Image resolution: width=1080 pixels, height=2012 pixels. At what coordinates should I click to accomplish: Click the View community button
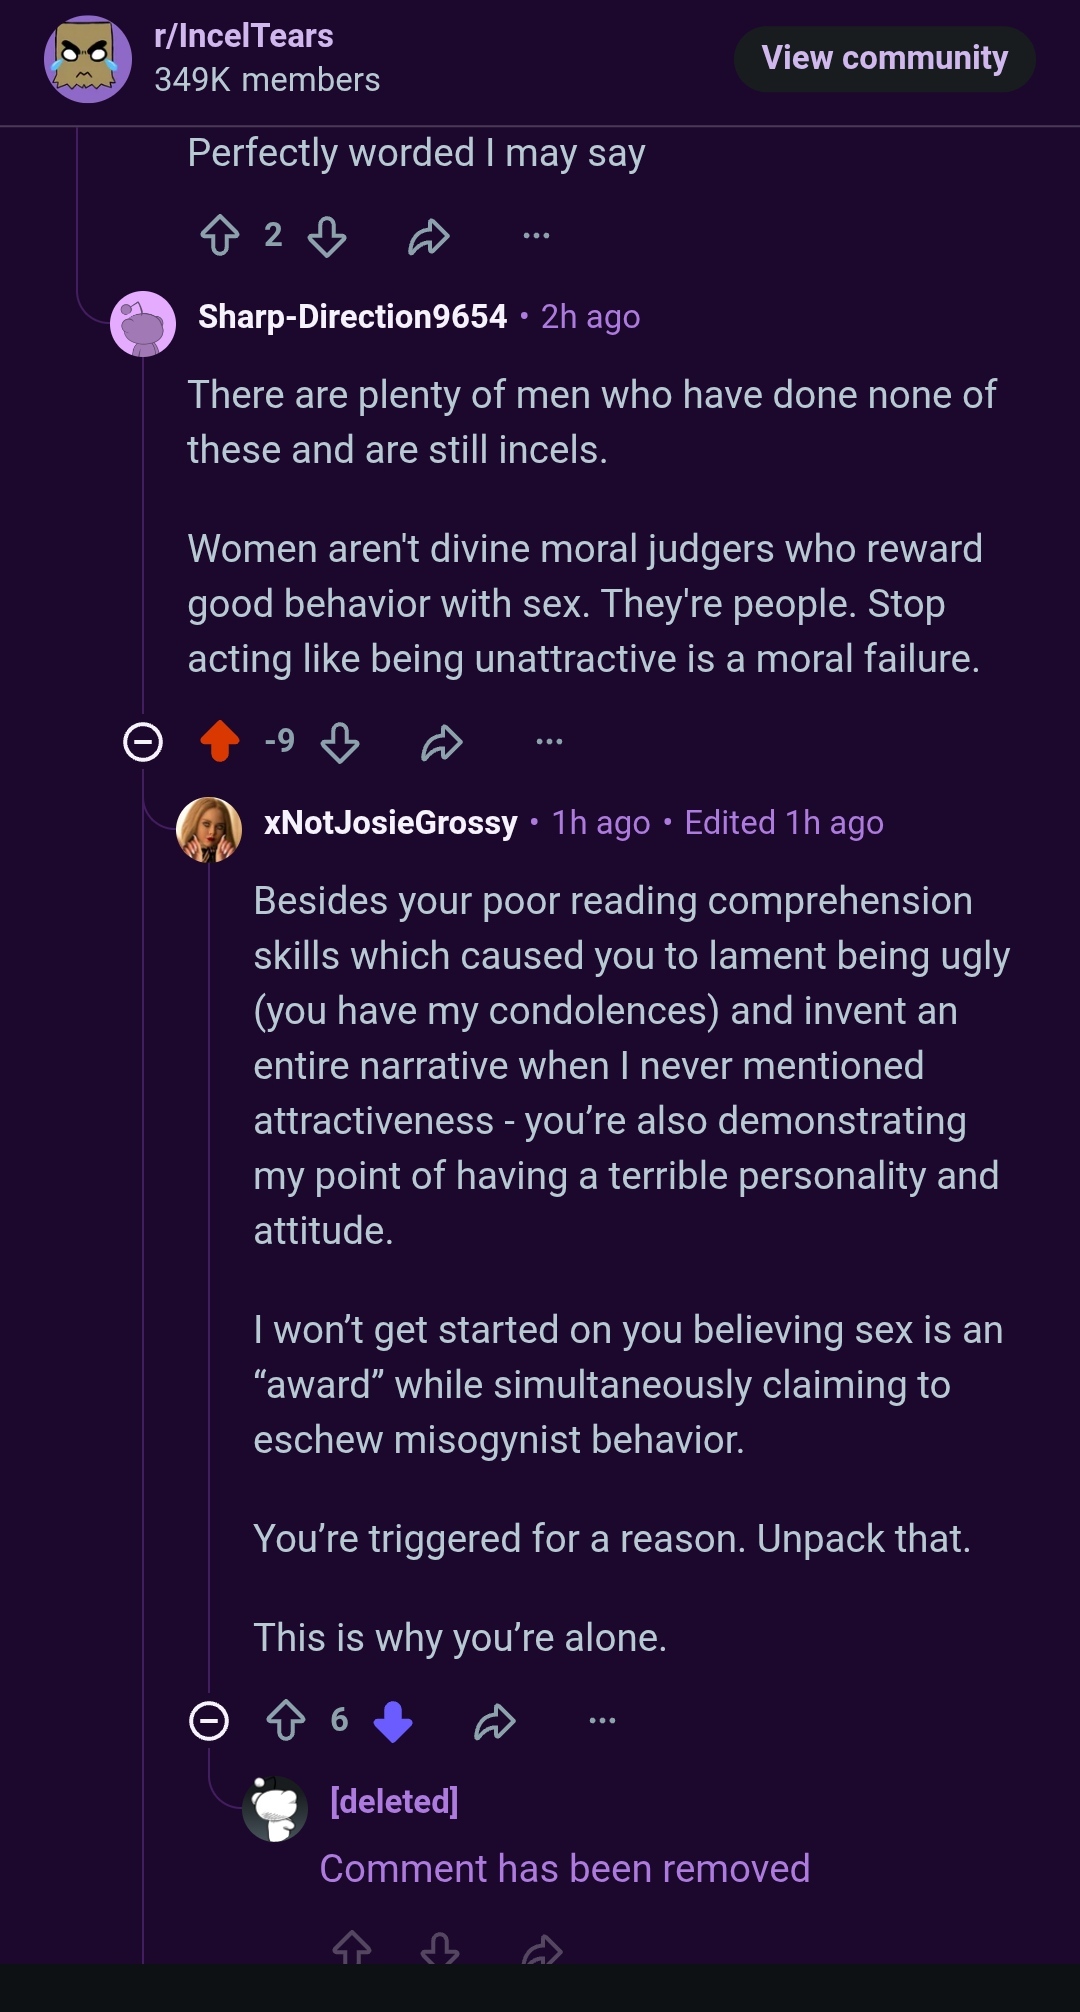tap(885, 58)
